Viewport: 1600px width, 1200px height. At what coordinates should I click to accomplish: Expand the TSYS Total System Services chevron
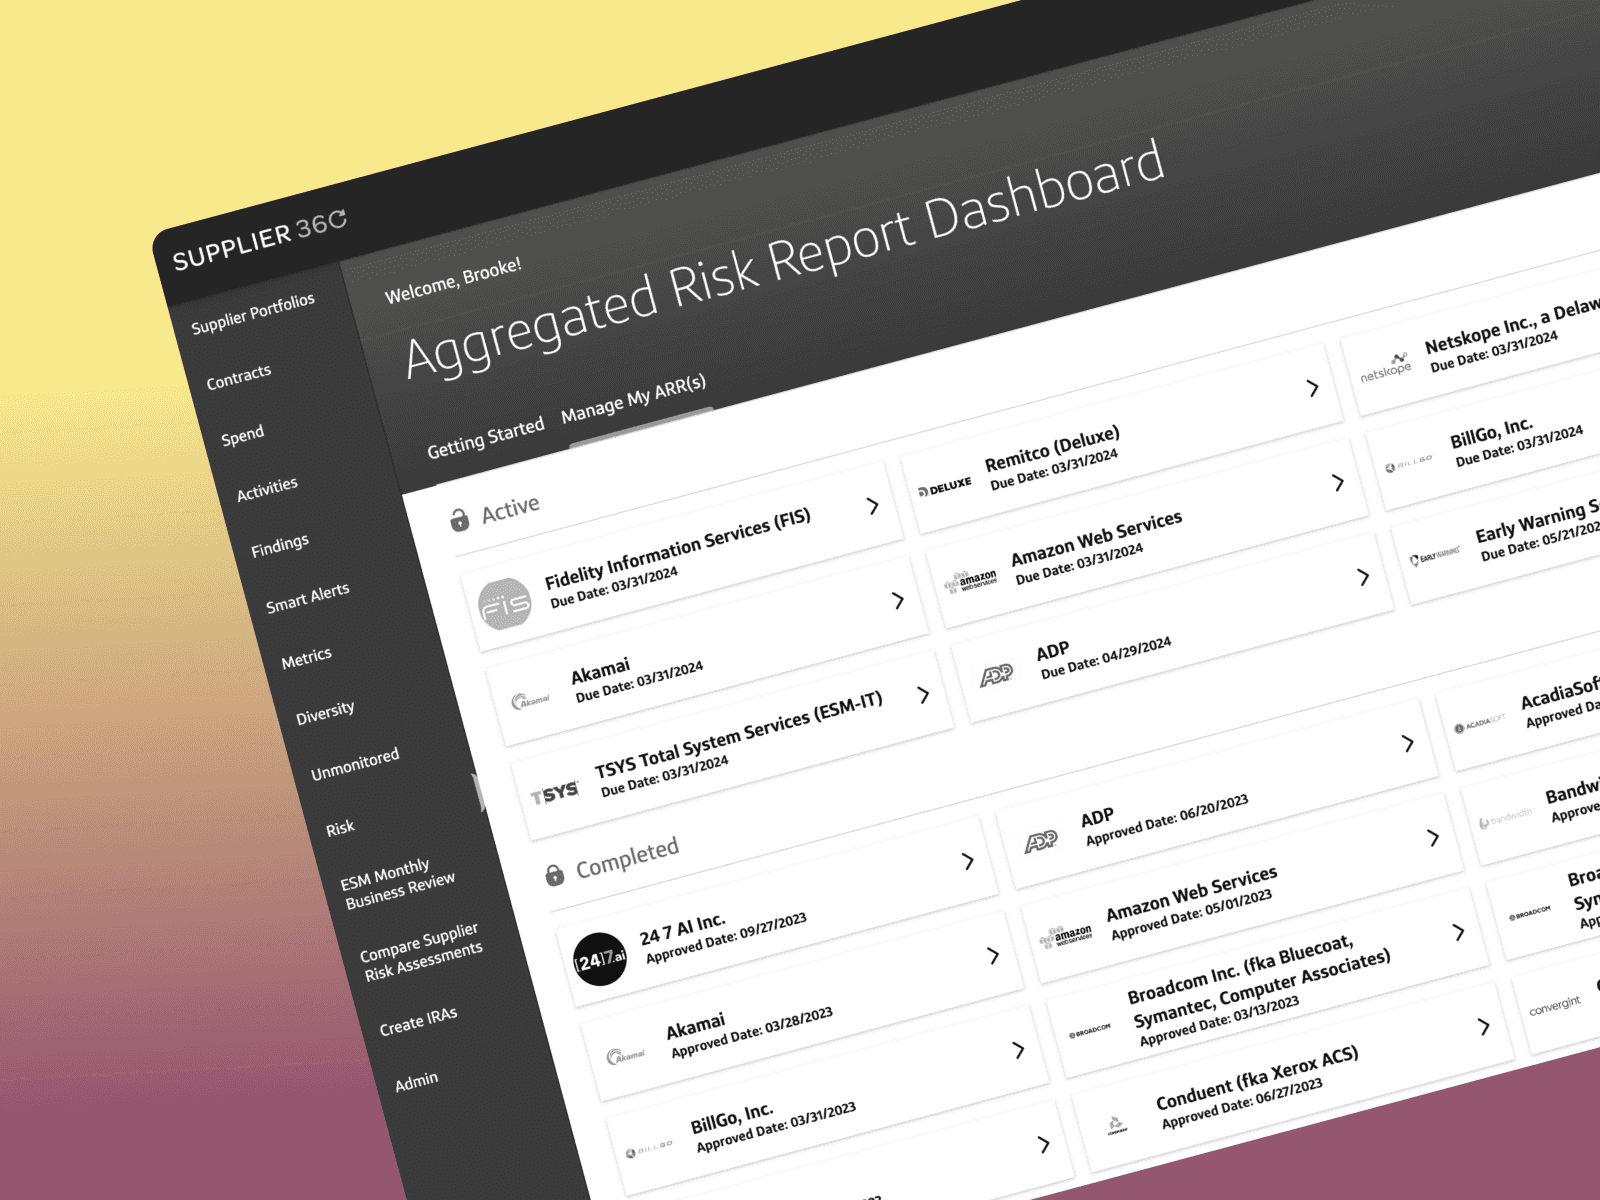(x=923, y=694)
